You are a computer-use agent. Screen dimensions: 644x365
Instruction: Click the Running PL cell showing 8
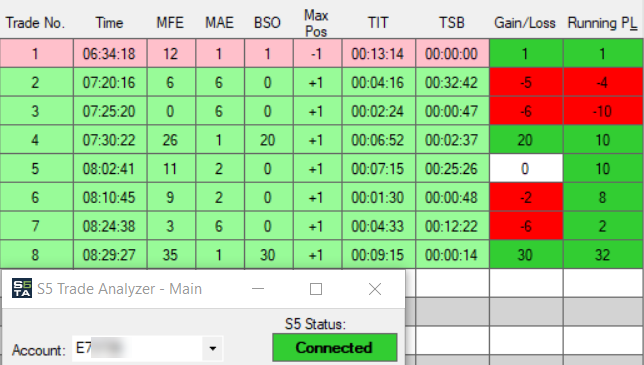[603, 197]
